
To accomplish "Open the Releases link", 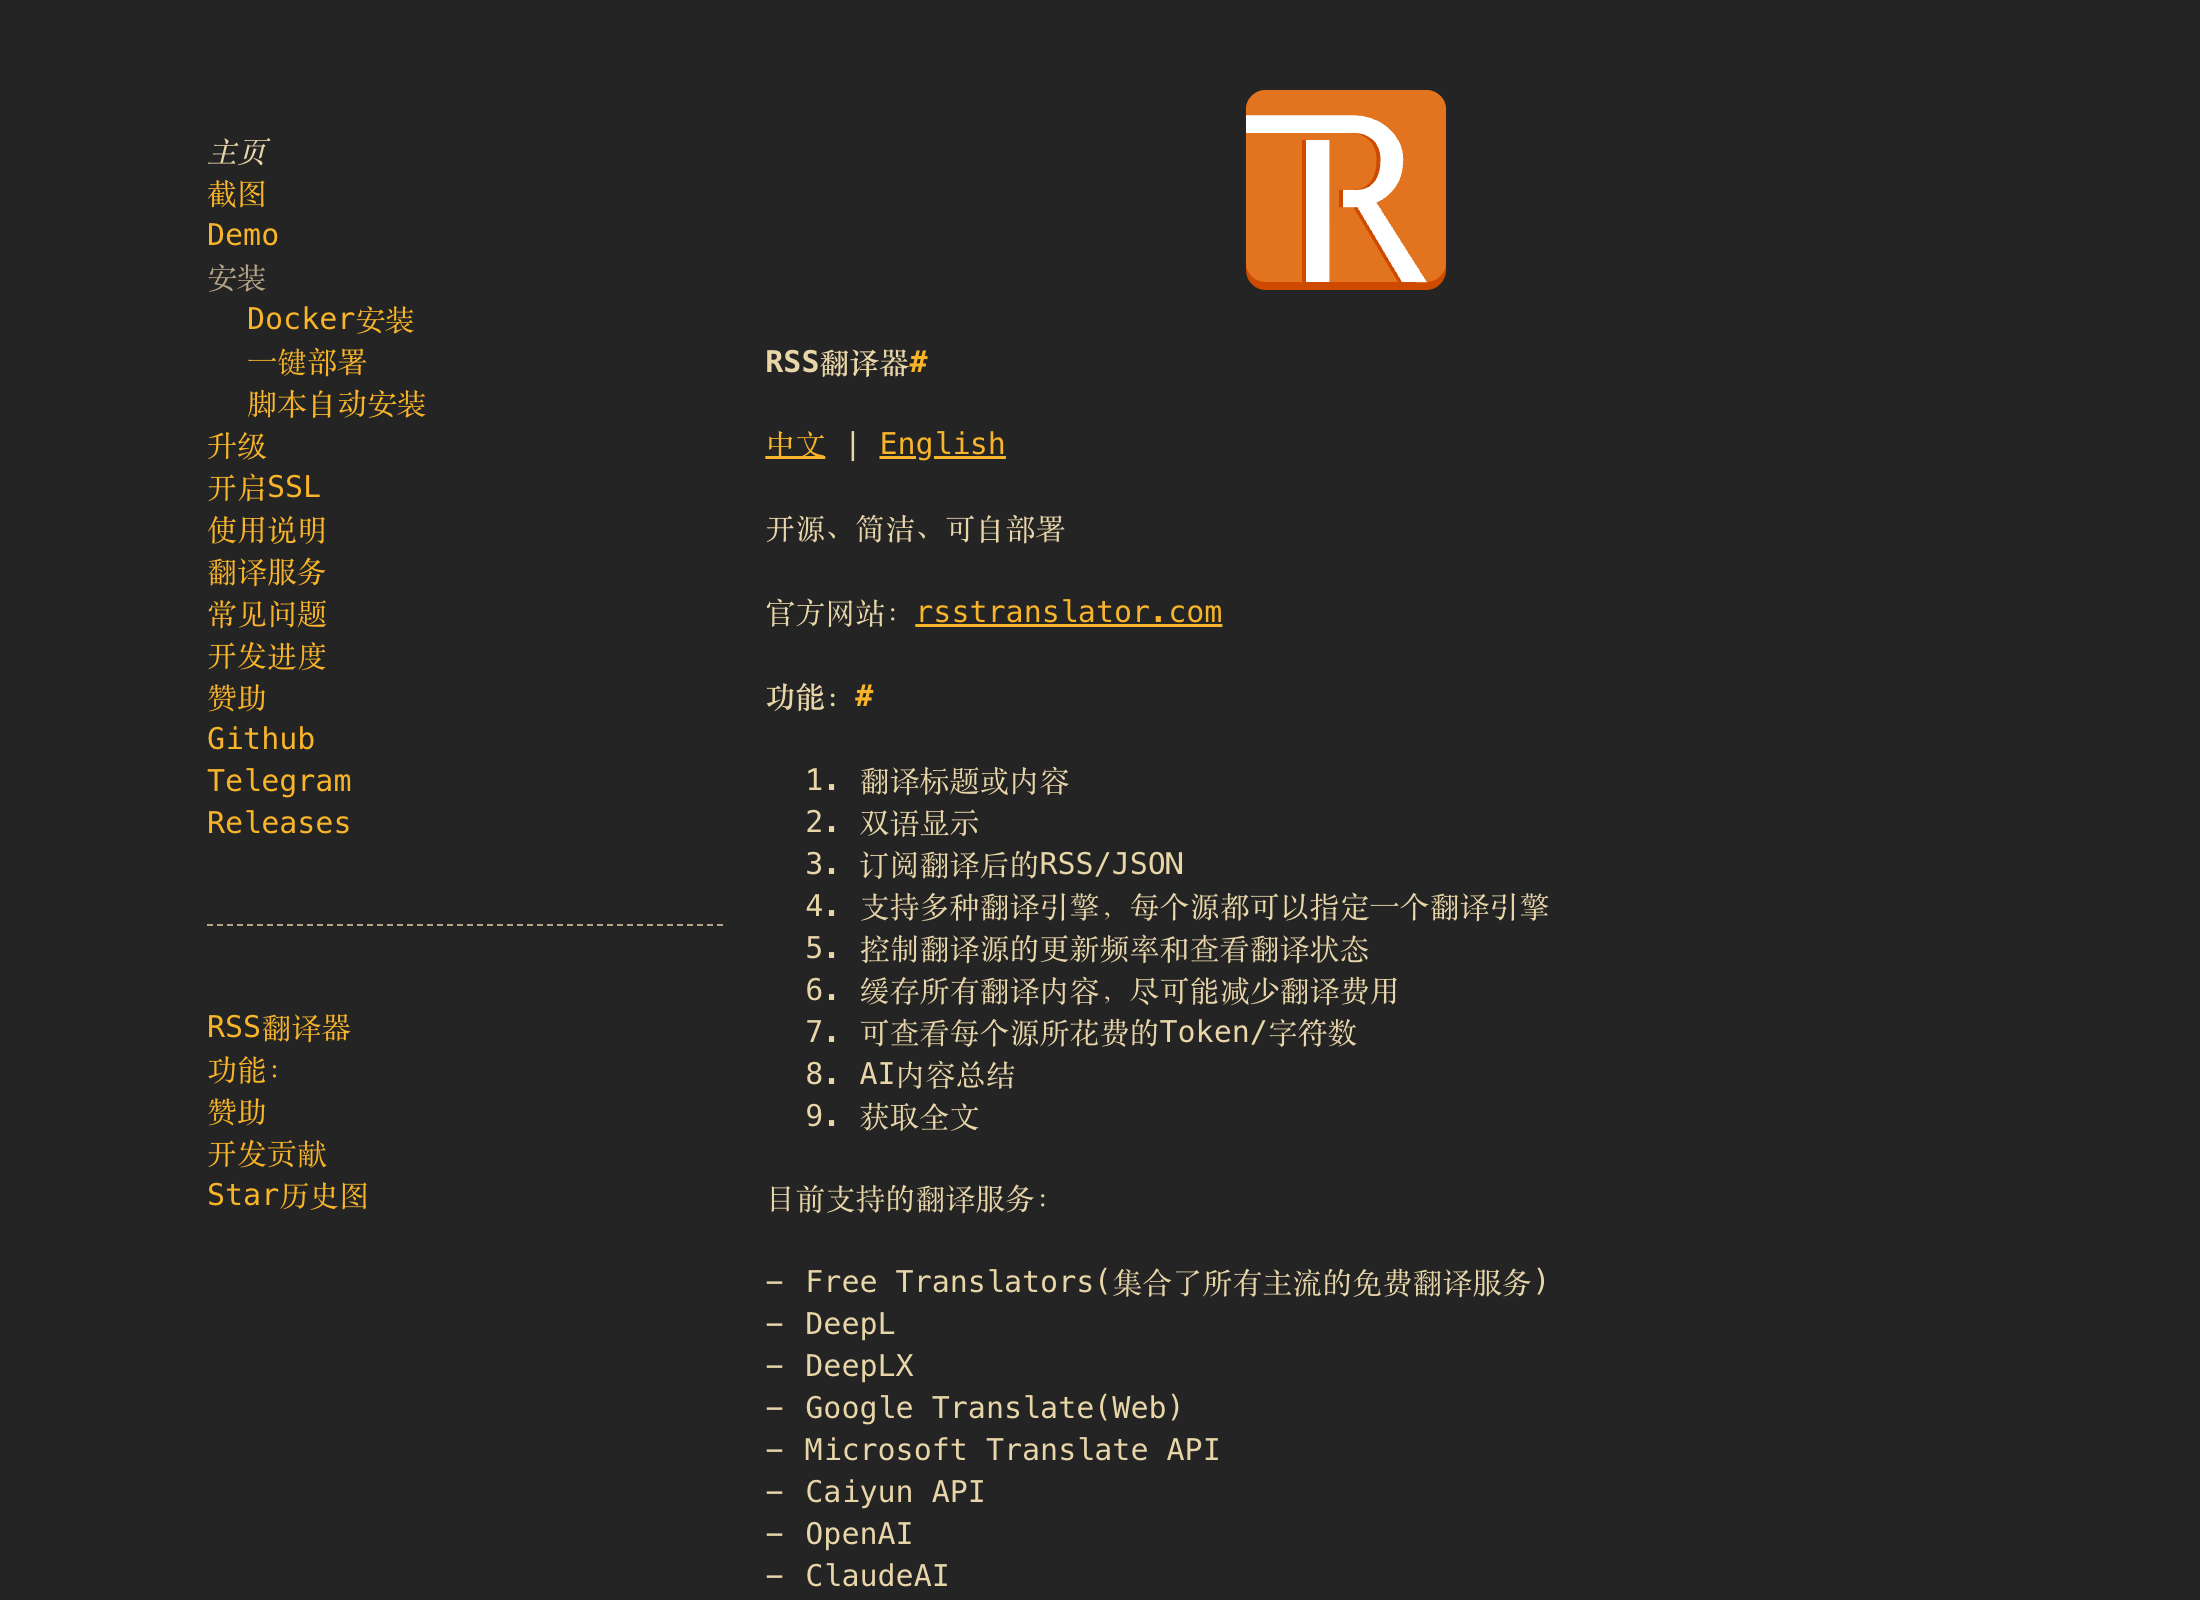I will (x=279, y=823).
